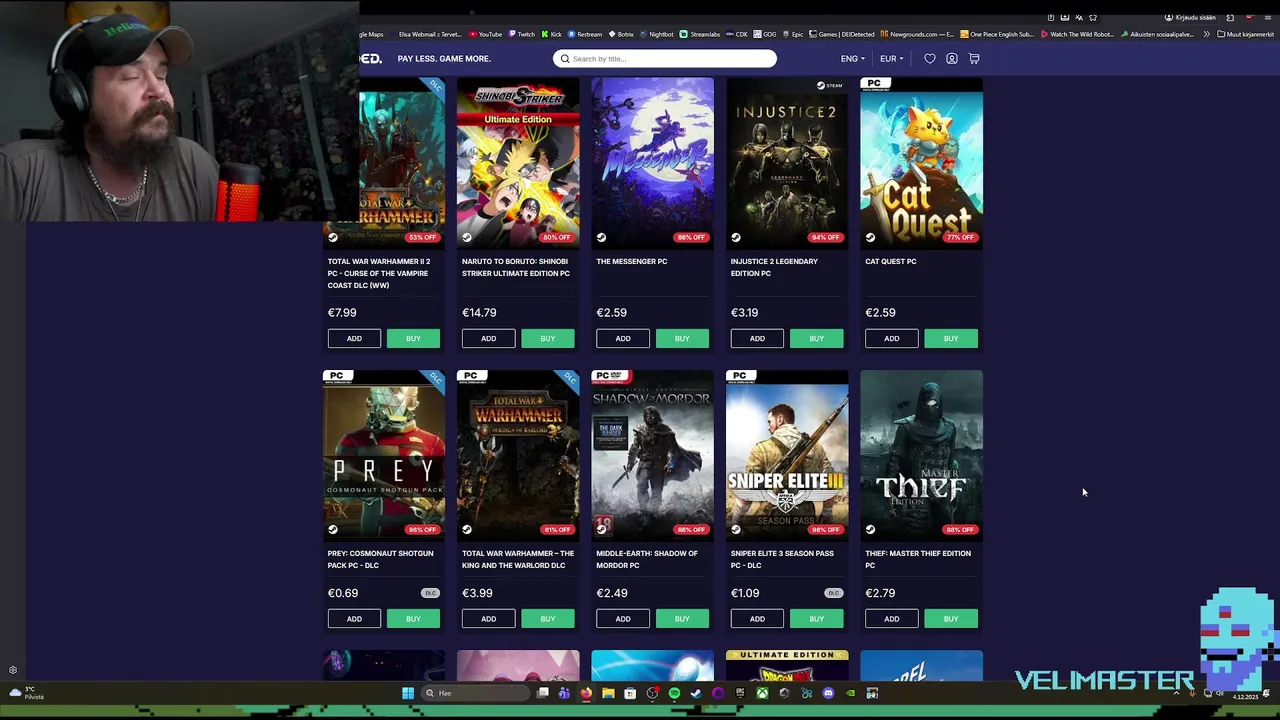Open Xbox app from the taskbar

click(762, 693)
